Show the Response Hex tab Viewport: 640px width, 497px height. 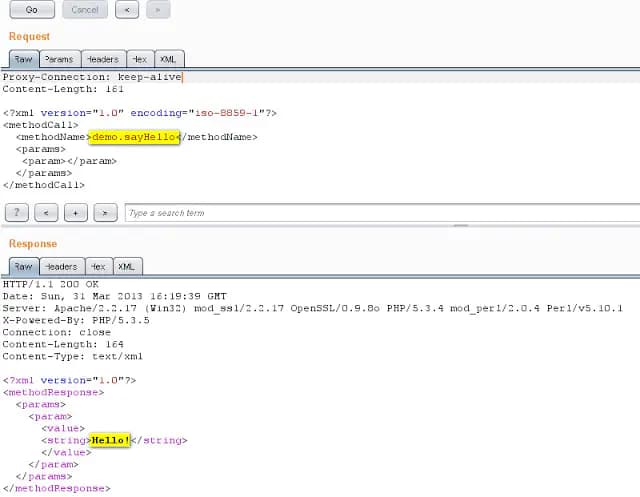pos(97,267)
